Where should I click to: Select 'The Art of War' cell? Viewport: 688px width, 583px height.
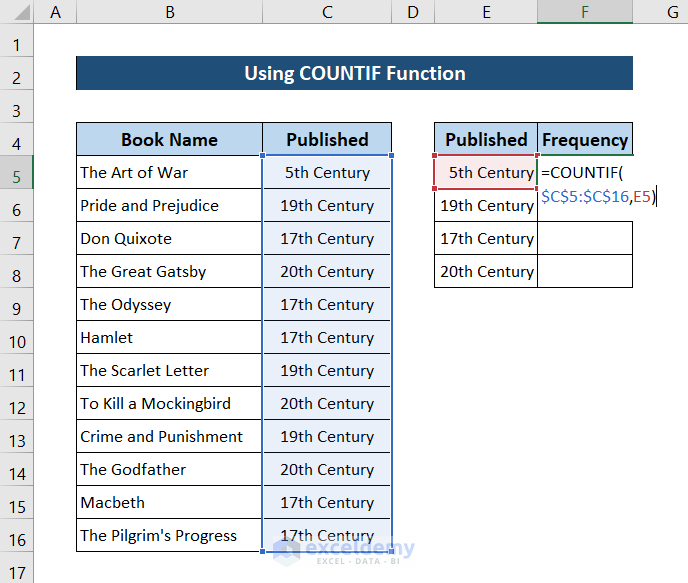pos(170,172)
